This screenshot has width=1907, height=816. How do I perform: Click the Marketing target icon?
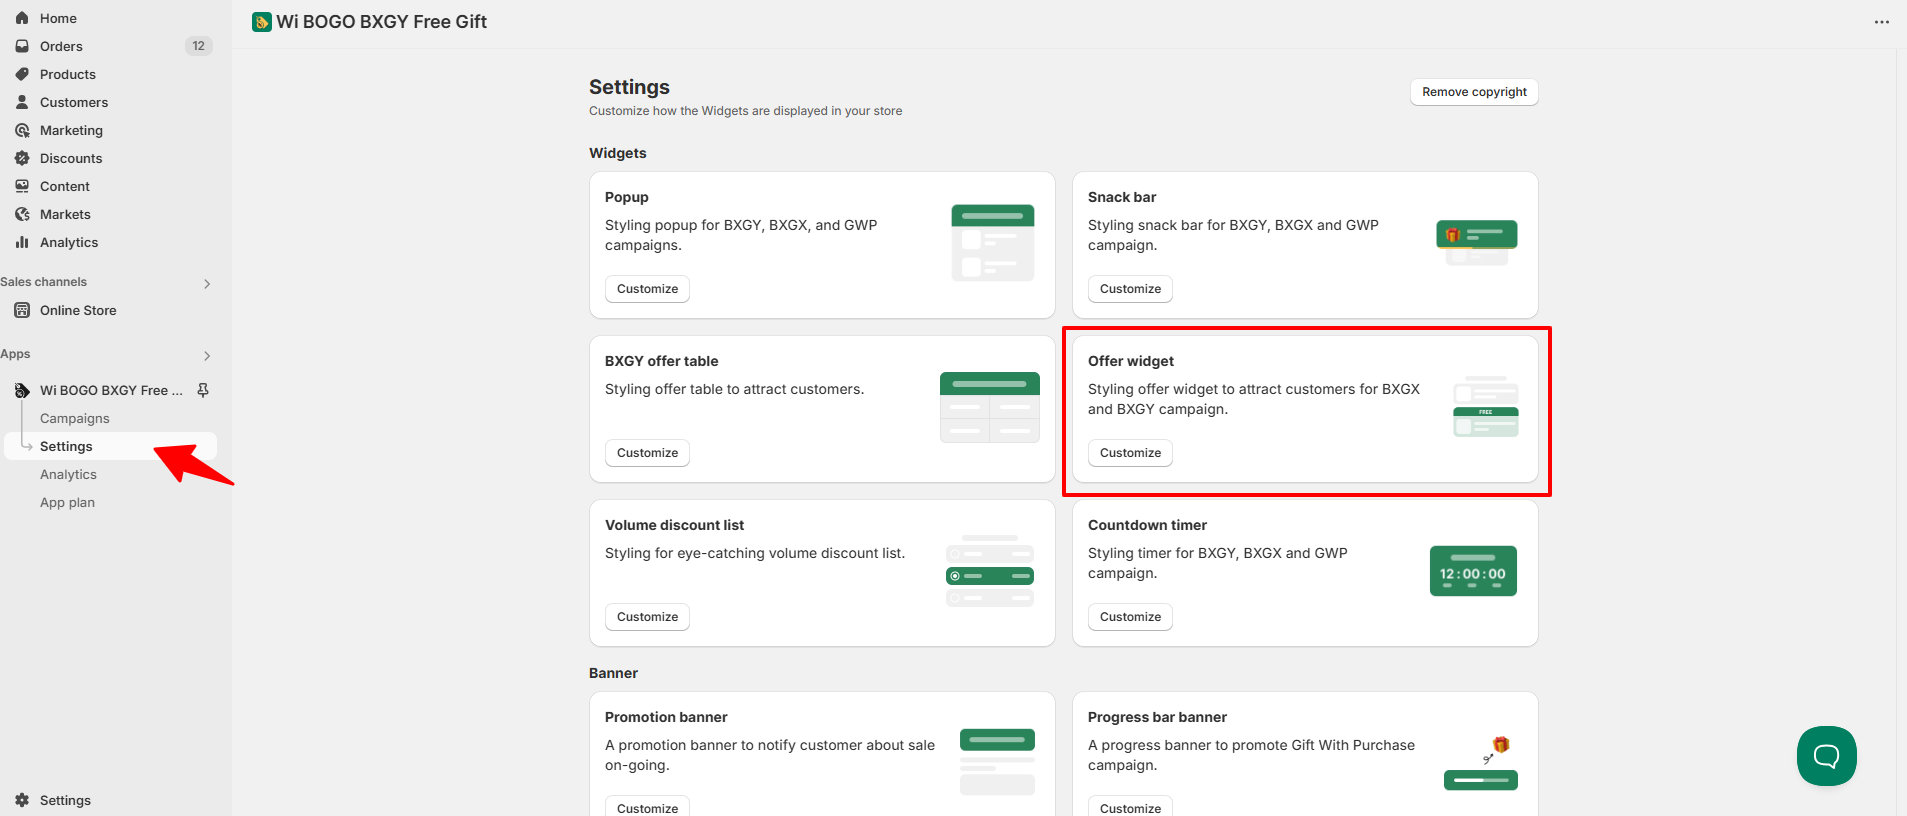tap(22, 130)
